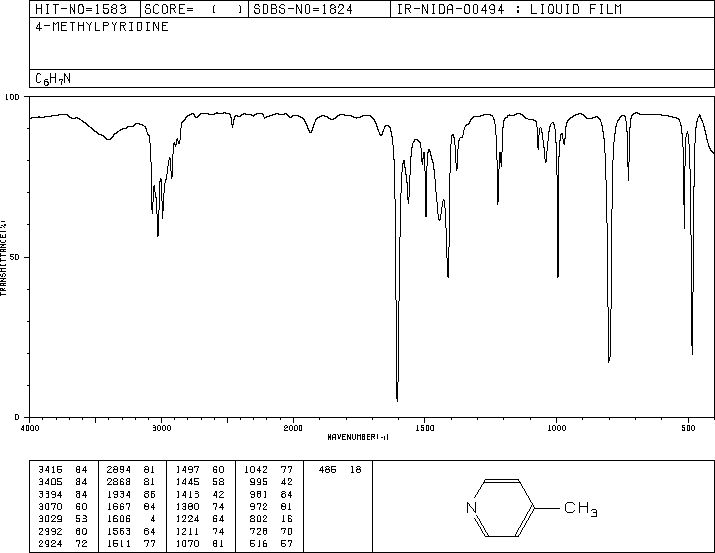Click the 2868 wavenumber in the peak table
The image size is (715, 553).
[x=119, y=482]
